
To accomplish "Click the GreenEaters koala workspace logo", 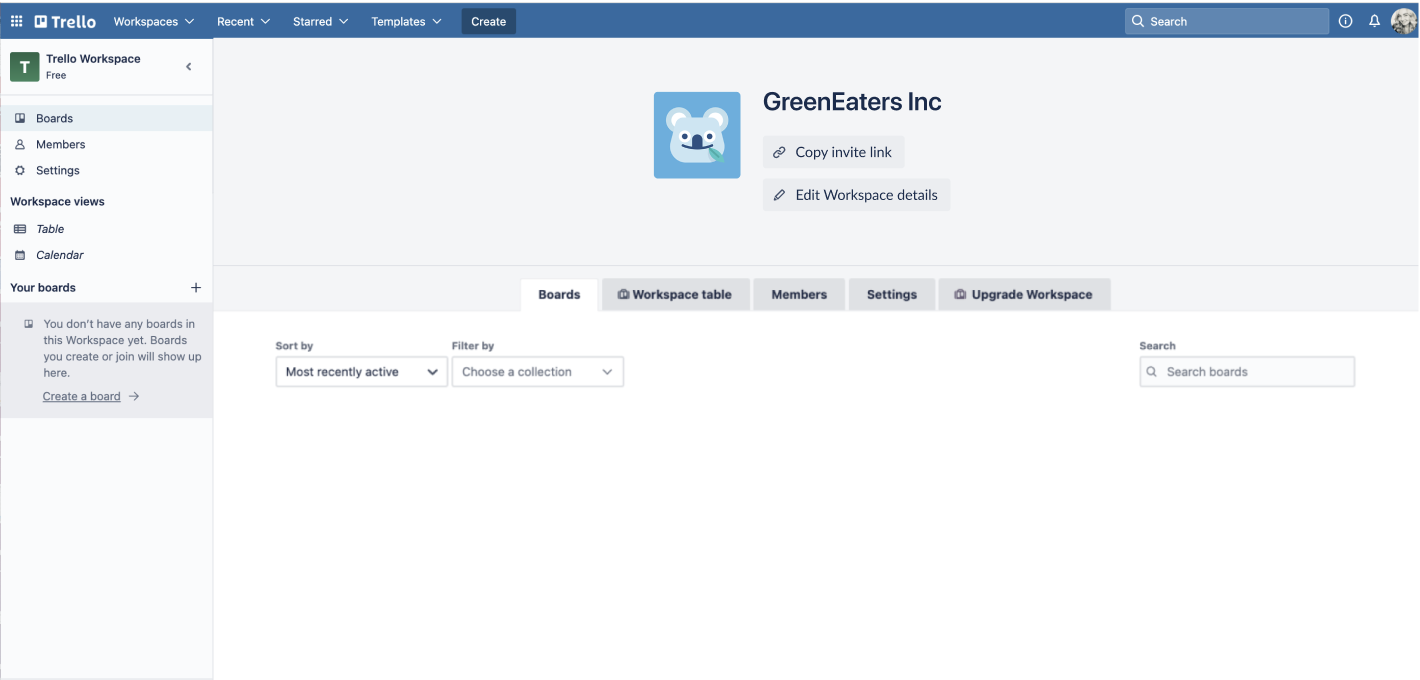I will point(697,135).
